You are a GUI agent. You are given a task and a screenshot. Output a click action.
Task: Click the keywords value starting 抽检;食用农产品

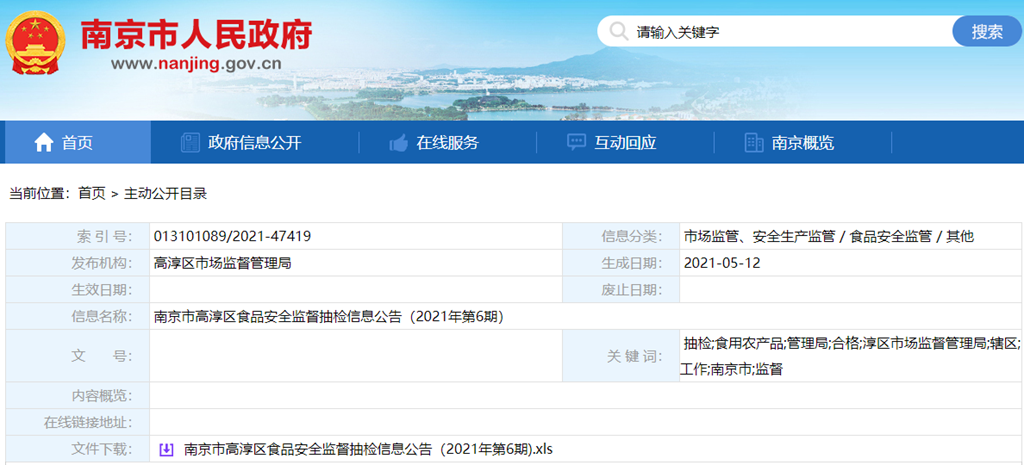[850, 356]
